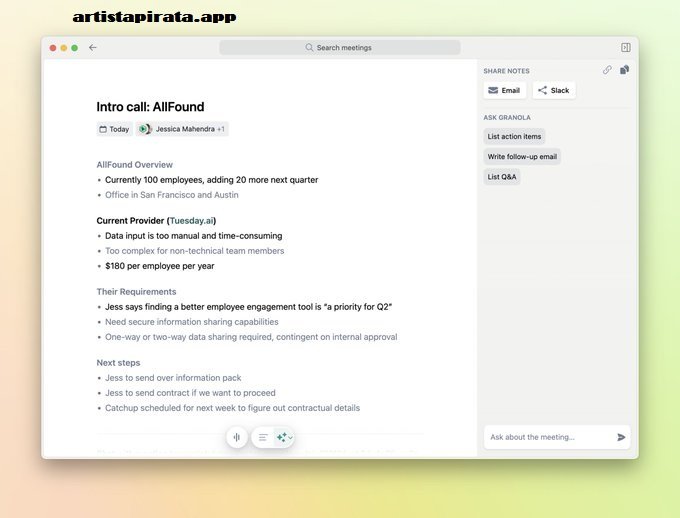
Task: Click "Currently 100 employees, adding 20 more" line
Action: pyautogui.click(x=212, y=180)
